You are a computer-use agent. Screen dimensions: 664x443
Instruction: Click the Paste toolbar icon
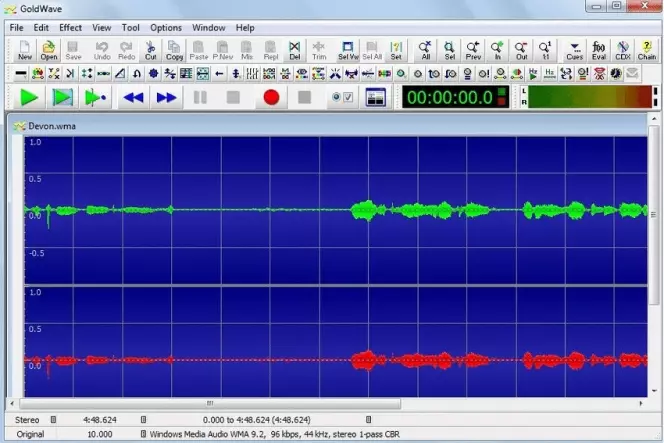click(x=199, y=50)
